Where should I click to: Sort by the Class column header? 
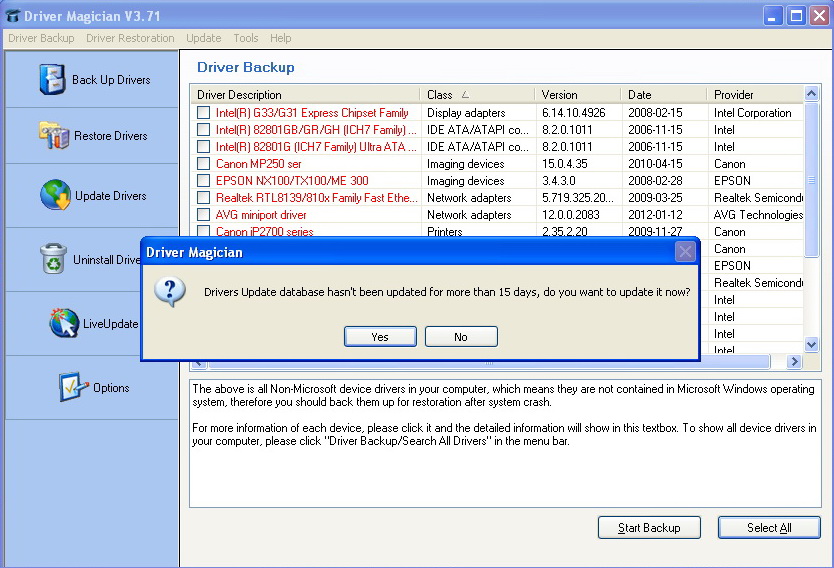(477, 95)
